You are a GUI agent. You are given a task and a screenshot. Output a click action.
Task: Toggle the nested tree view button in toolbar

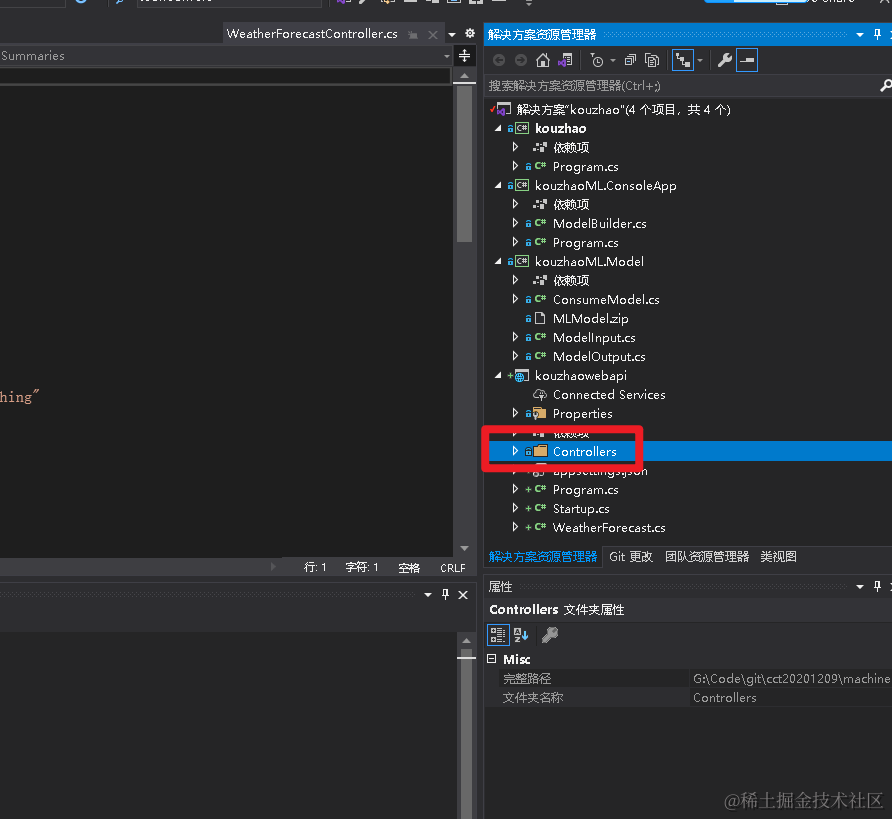click(683, 60)
